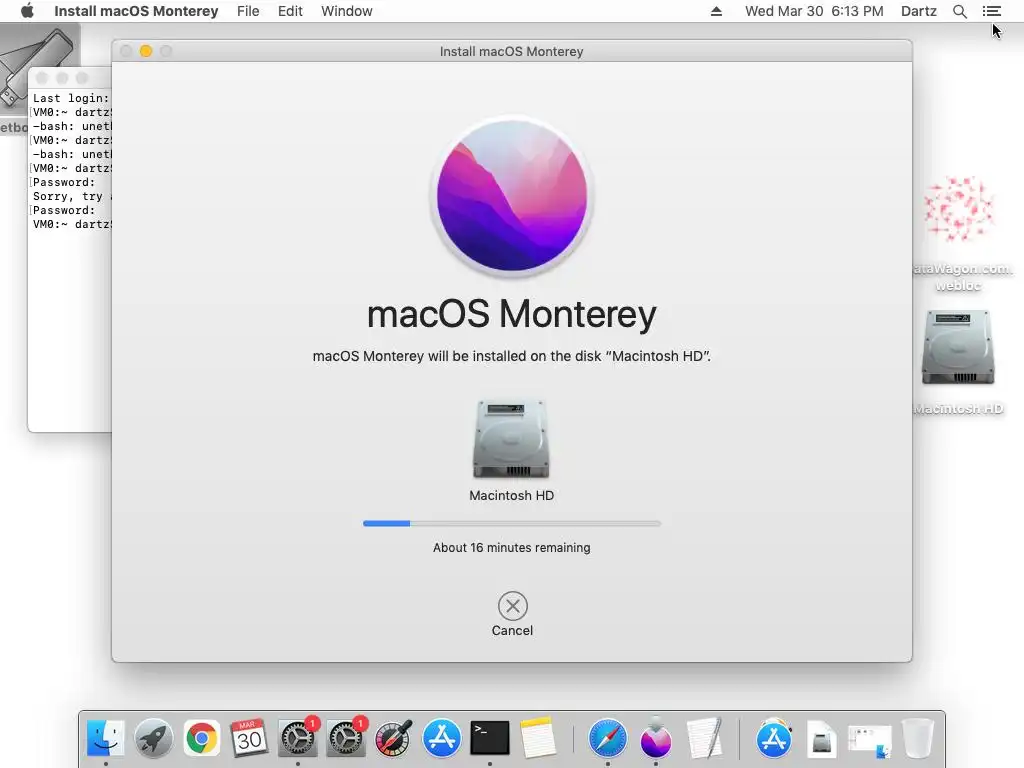Open Finder from the Dock

105,739
